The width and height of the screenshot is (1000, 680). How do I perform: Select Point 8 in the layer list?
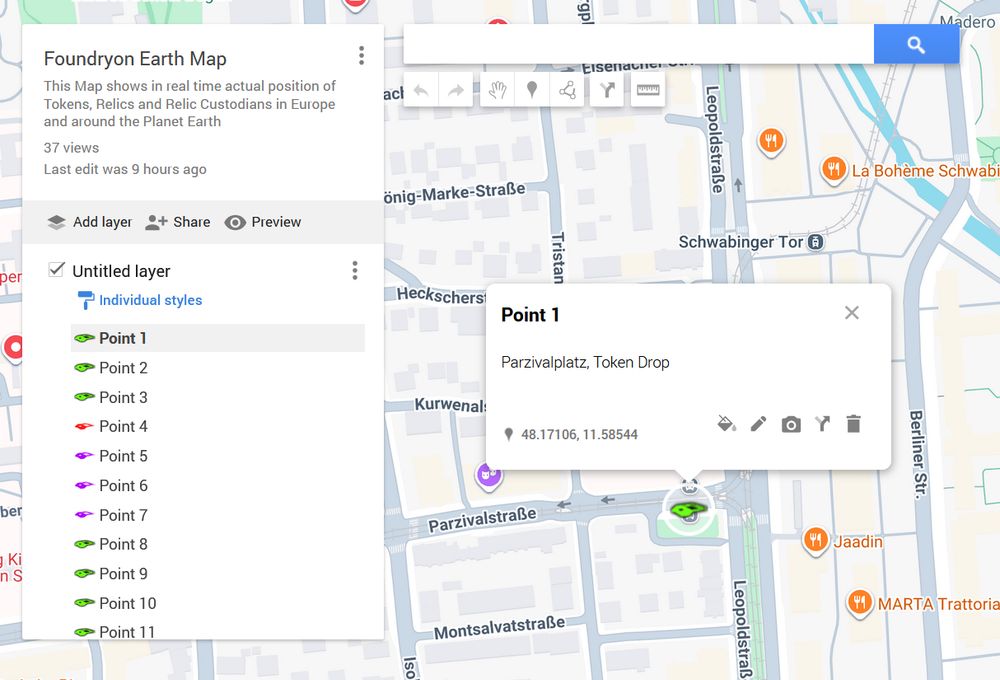[217, 544]
